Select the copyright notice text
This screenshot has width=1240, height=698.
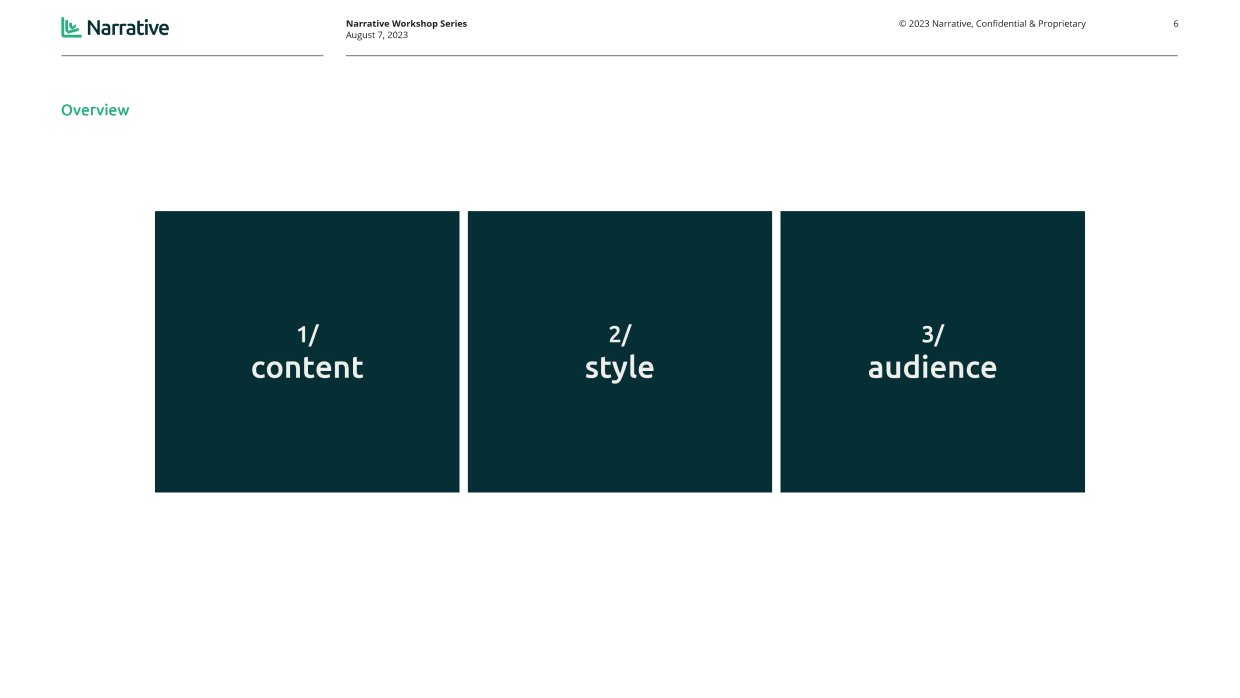point(992,23)
